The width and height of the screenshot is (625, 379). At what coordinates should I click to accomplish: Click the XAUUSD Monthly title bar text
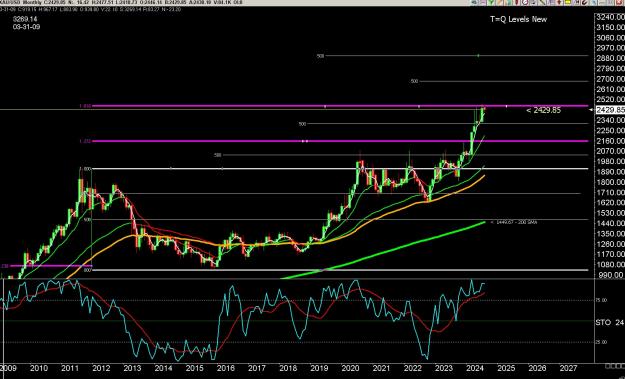(x=20, y=2)
